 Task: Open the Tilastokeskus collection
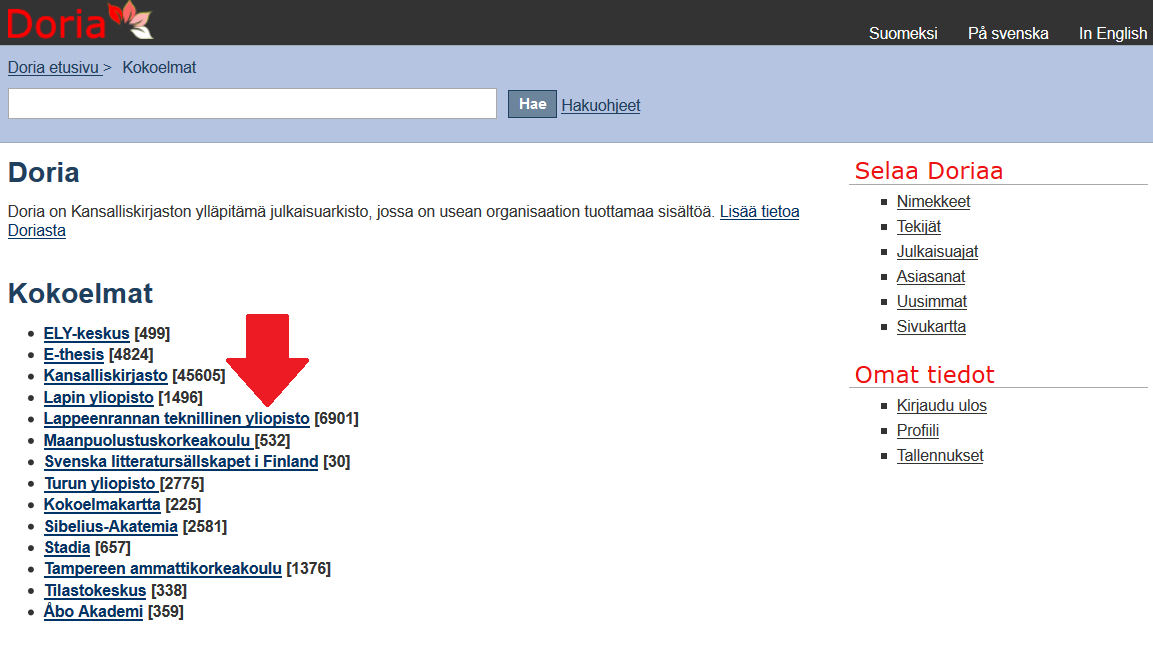pyautogui.click(x=95, y=590)
